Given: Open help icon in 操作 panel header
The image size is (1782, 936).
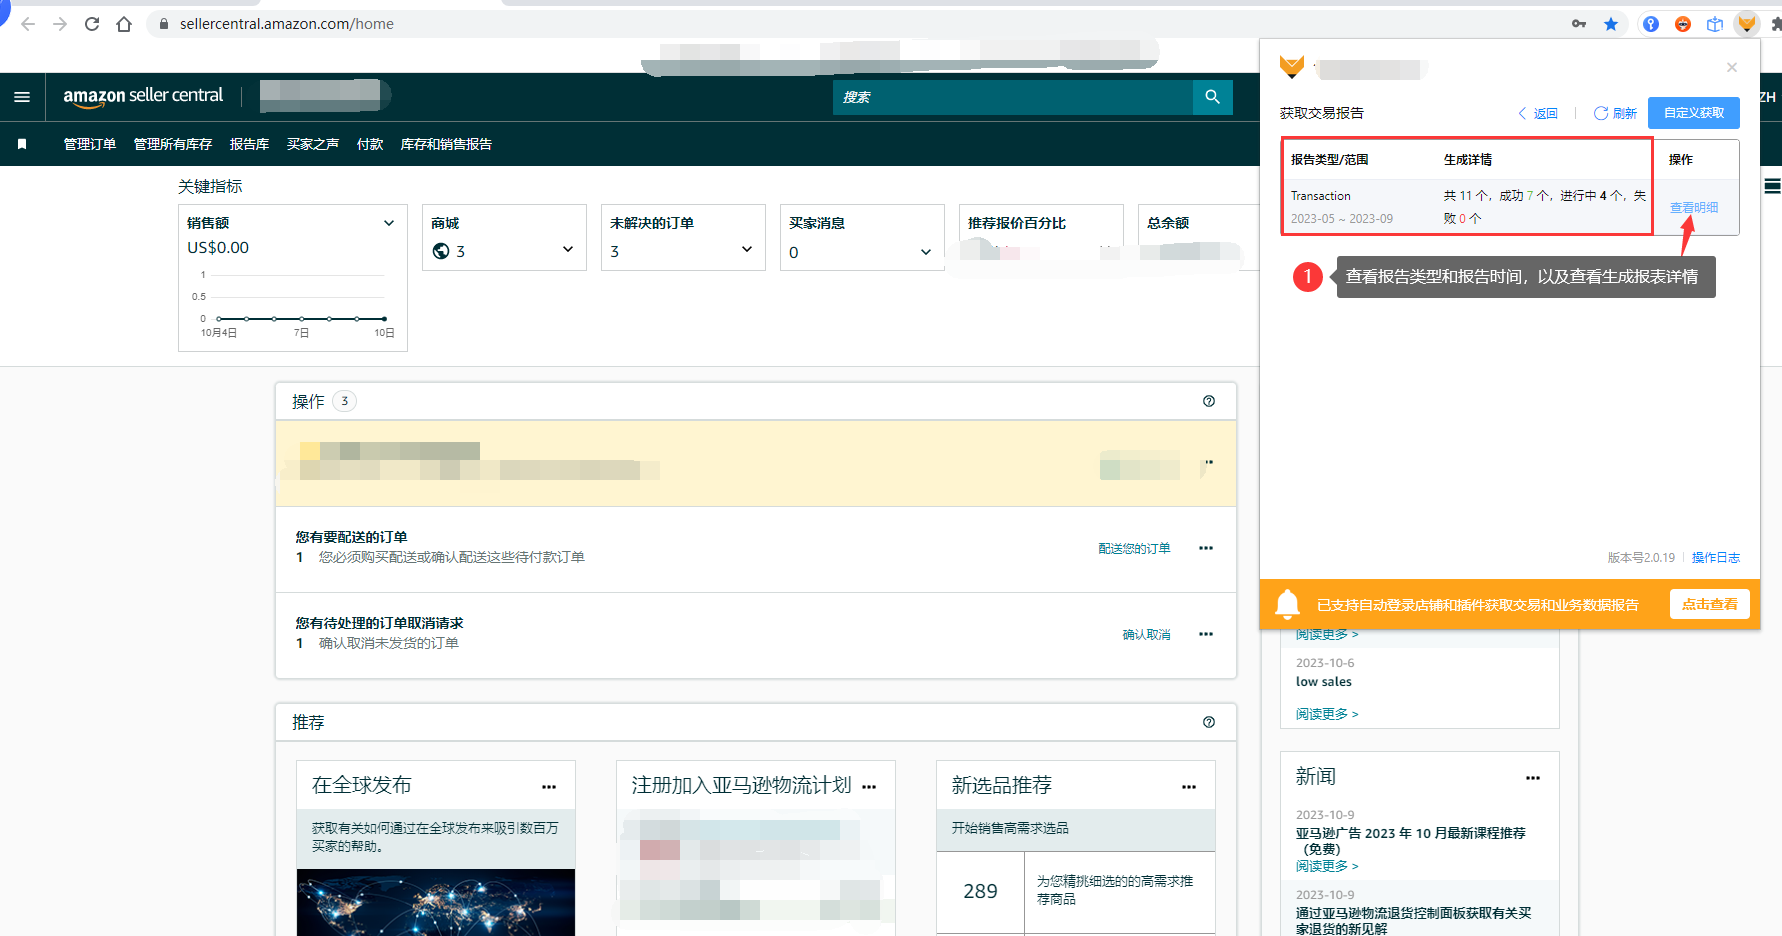Looking at the screenshot, I should [1209, 401].
